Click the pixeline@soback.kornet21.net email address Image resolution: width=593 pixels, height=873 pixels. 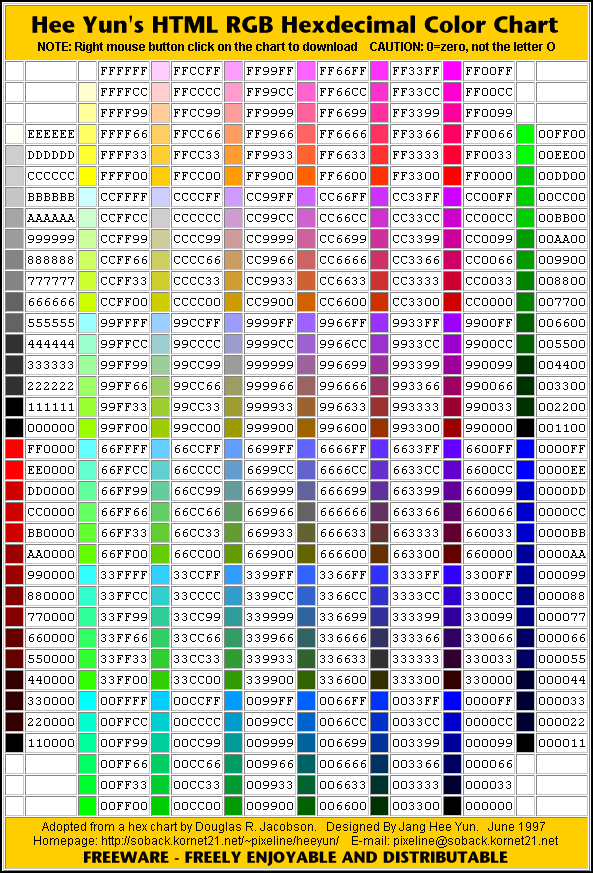476,841
